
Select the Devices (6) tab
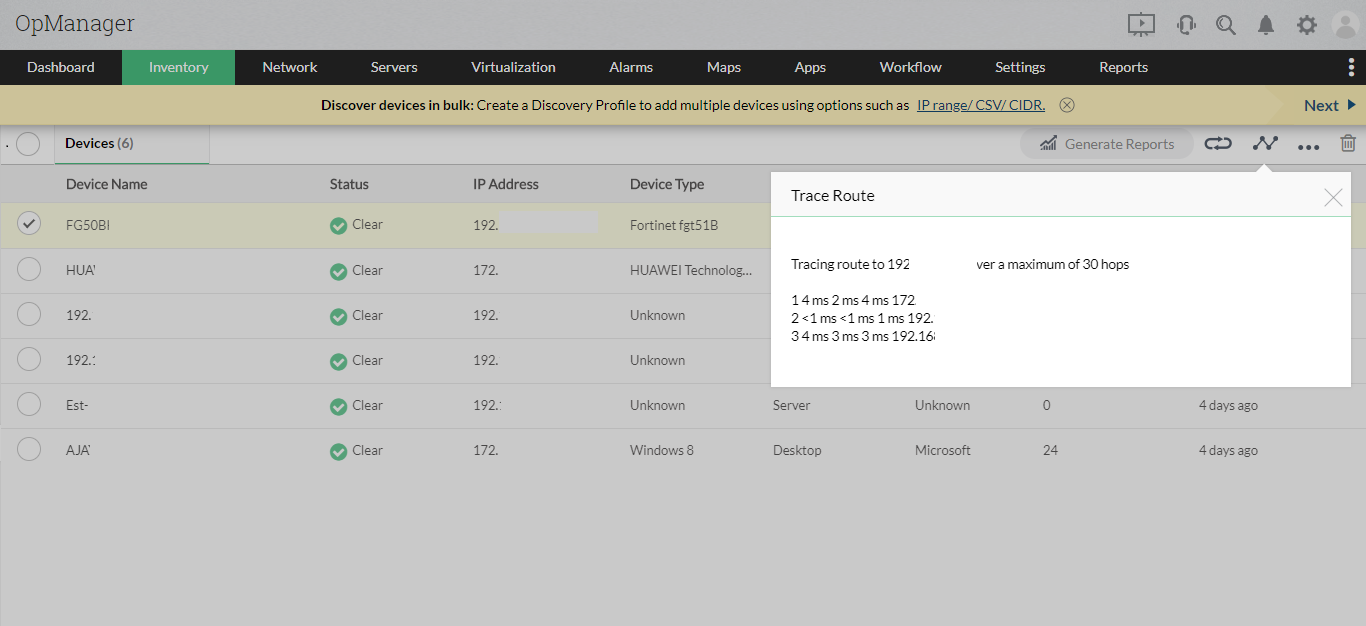(132, 144)
